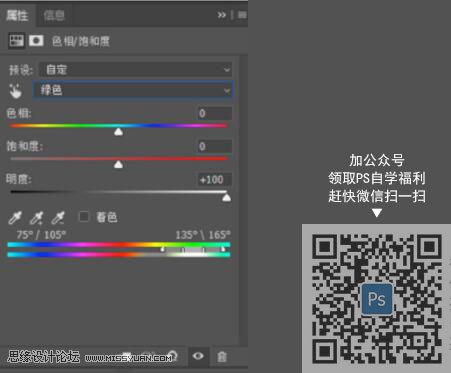The width and height of the screenshot is (451, 373).
Task: Select the add-to-sample eyedropper
Action: coord(36,217)
